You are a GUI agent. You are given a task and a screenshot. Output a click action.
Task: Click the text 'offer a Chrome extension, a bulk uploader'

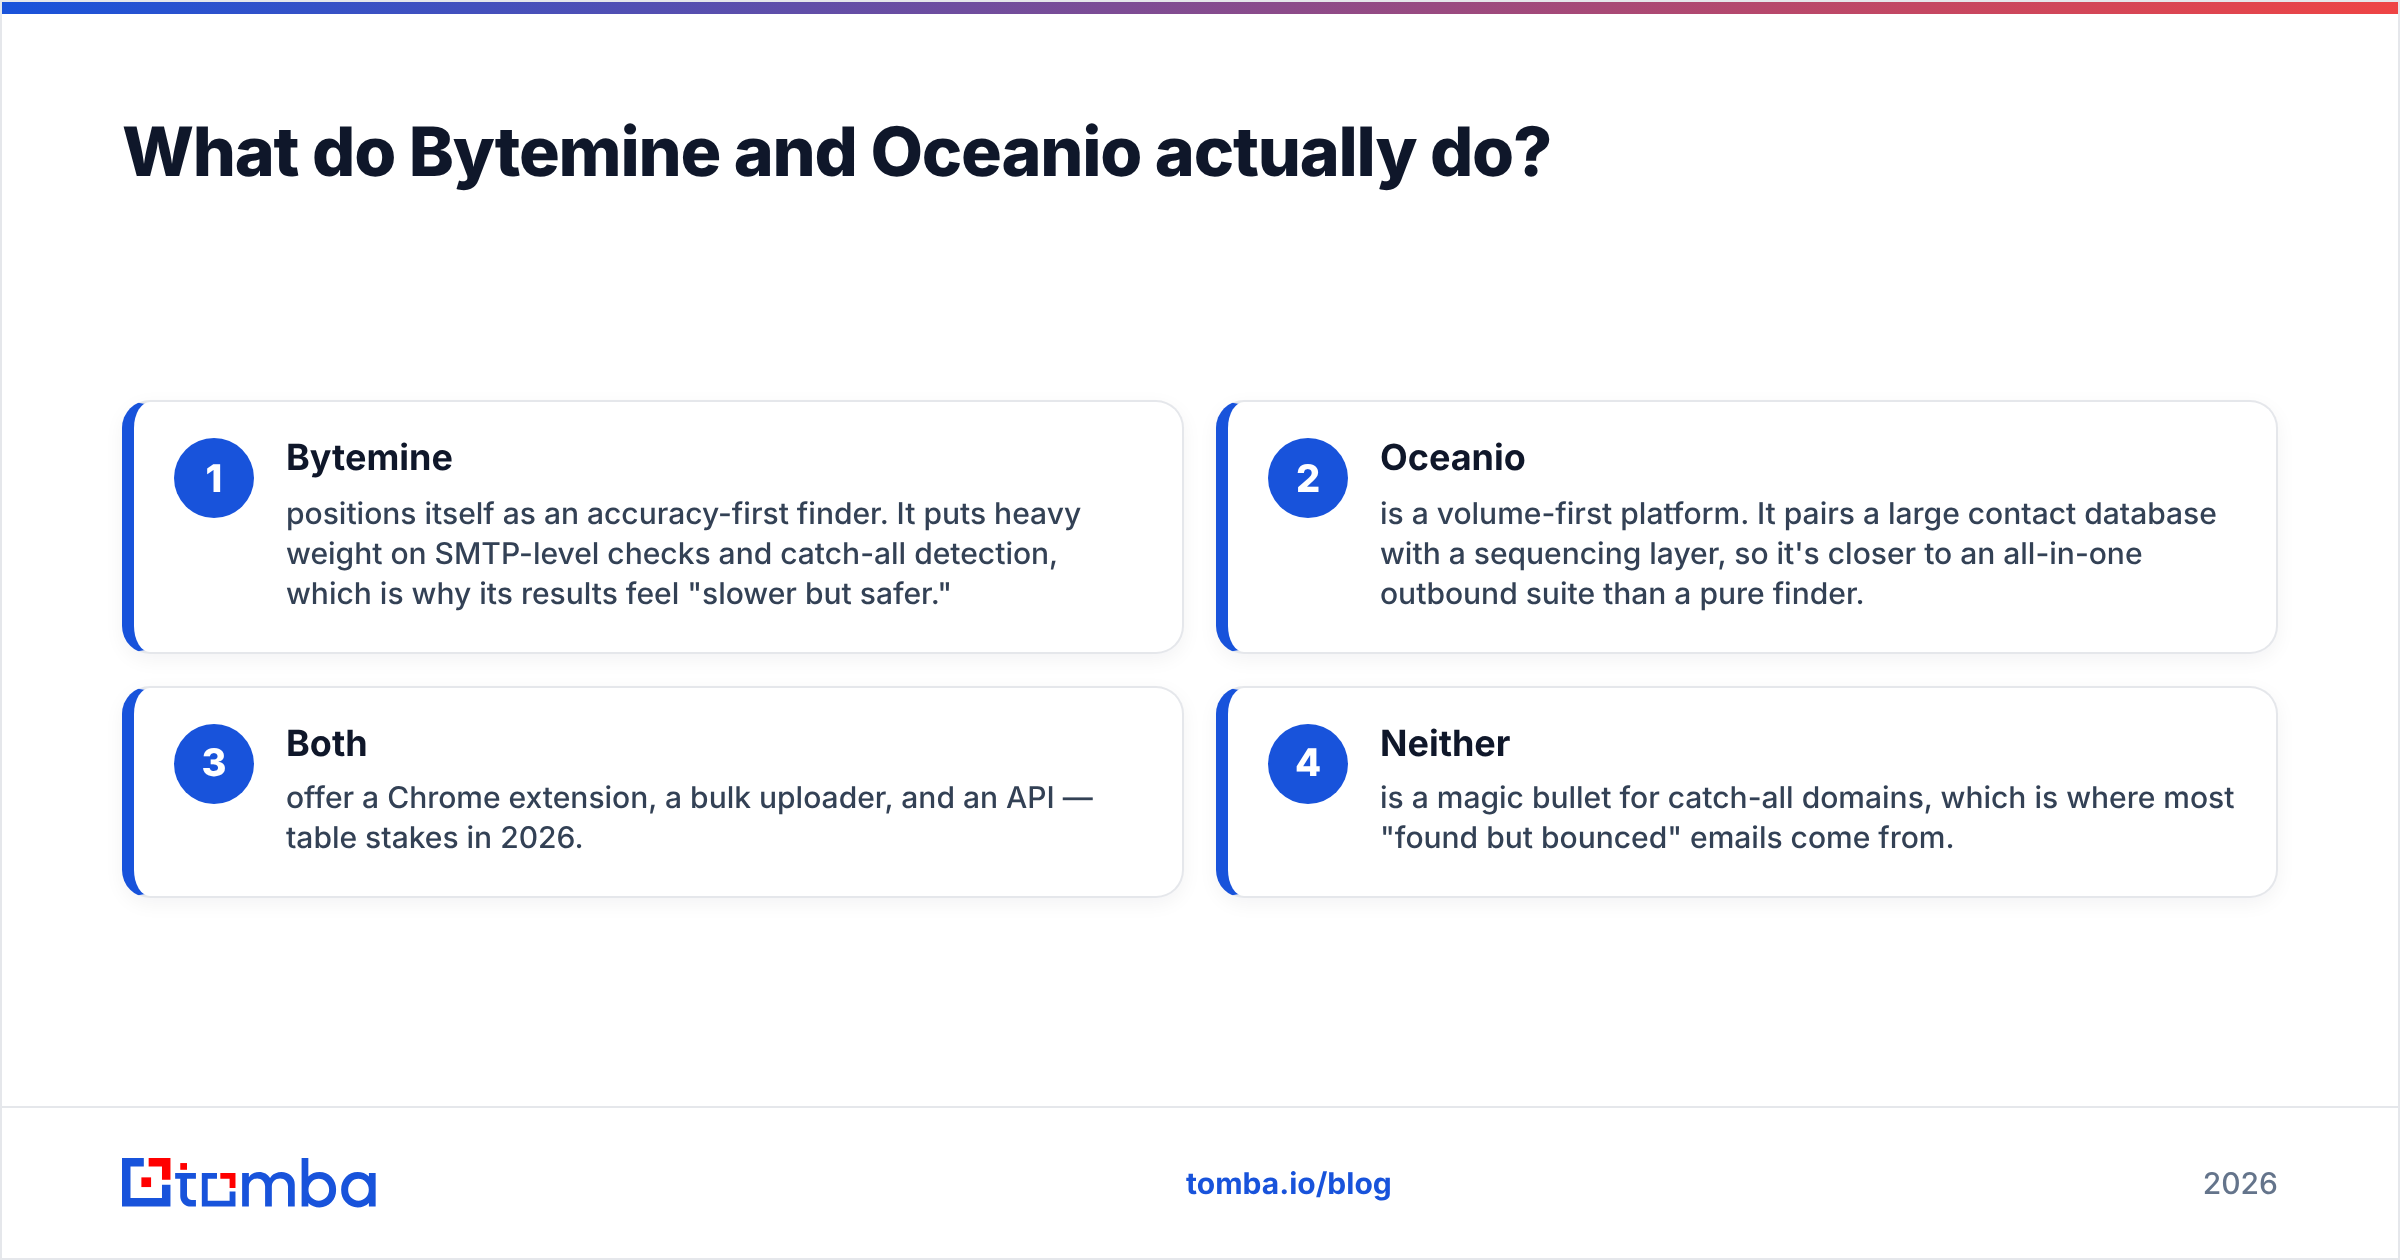tap(589, 798)
